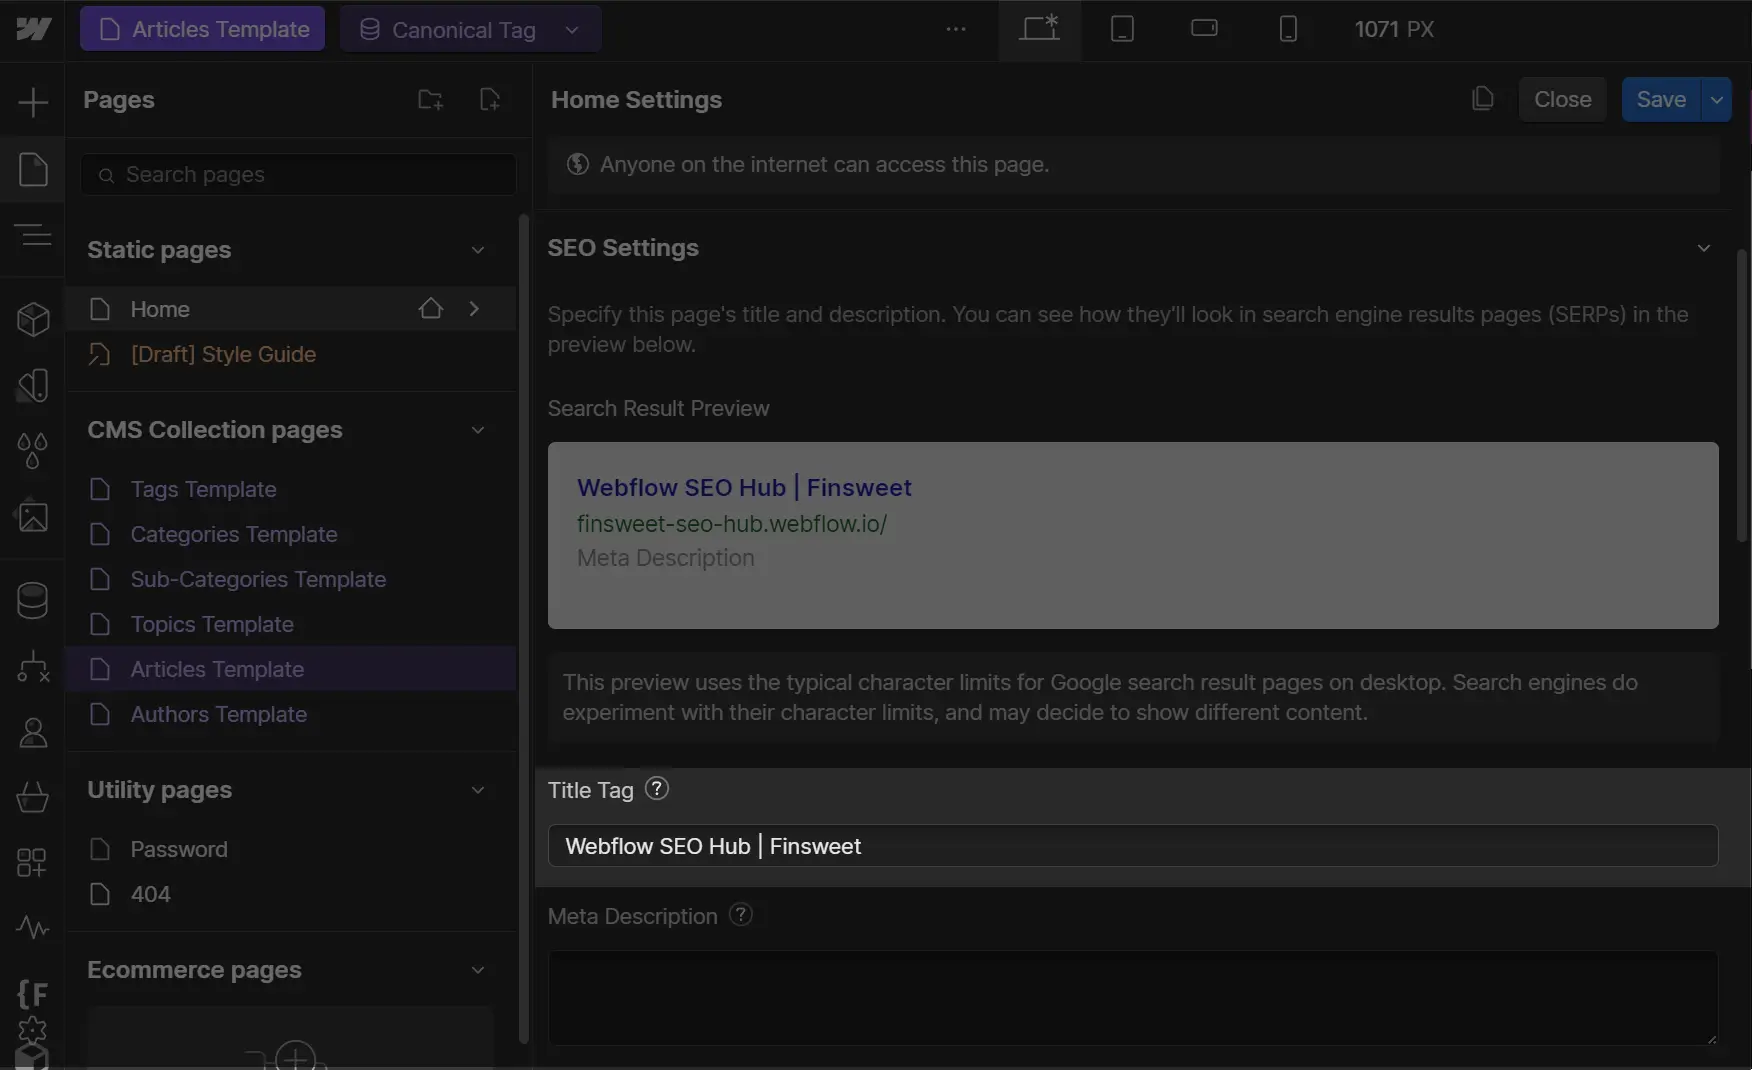Open the Assets image panel
The height and width of the screenshot is (1070, 1752).
point(33,517)
